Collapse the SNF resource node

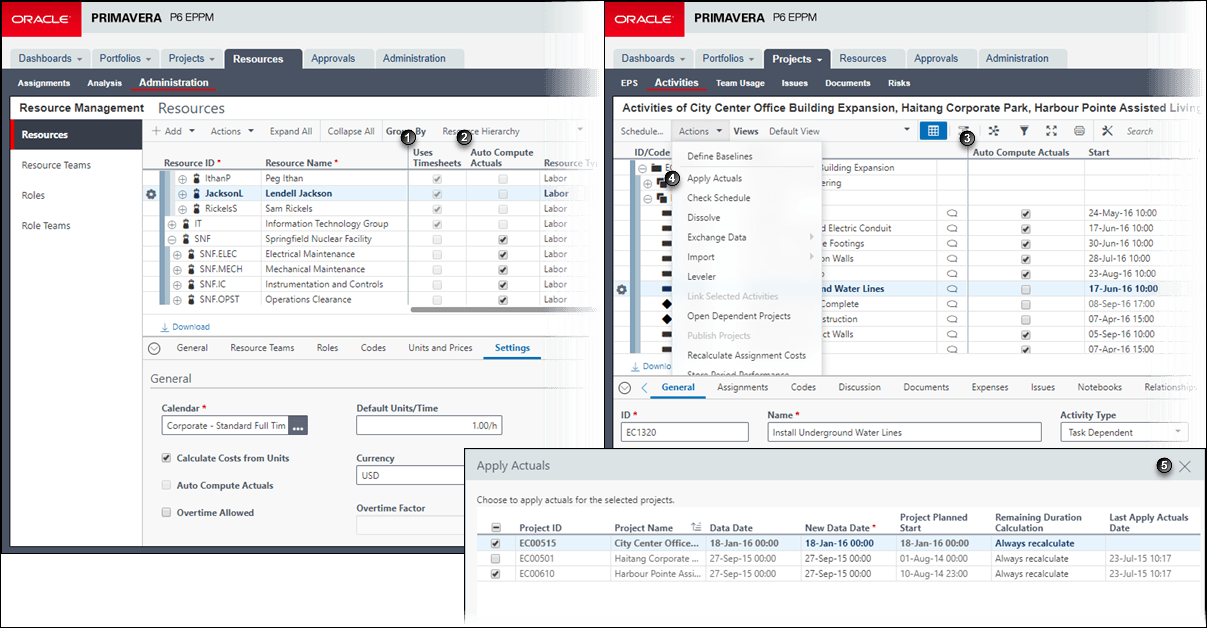173,239
